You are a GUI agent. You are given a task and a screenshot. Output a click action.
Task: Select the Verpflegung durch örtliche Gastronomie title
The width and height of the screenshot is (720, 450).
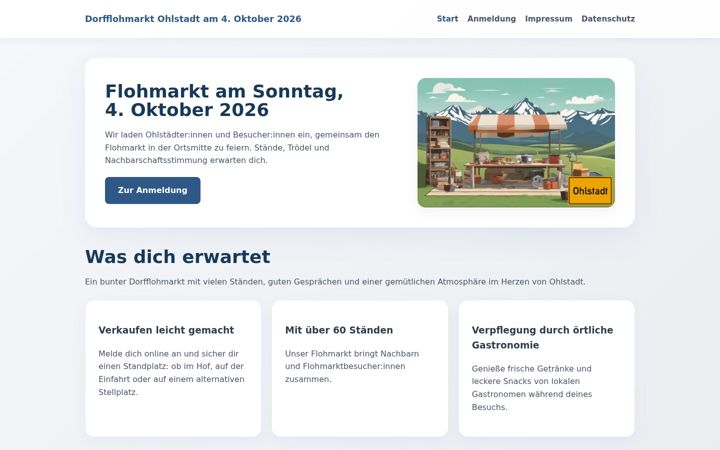pyautogui.click(x=542, y=338)
